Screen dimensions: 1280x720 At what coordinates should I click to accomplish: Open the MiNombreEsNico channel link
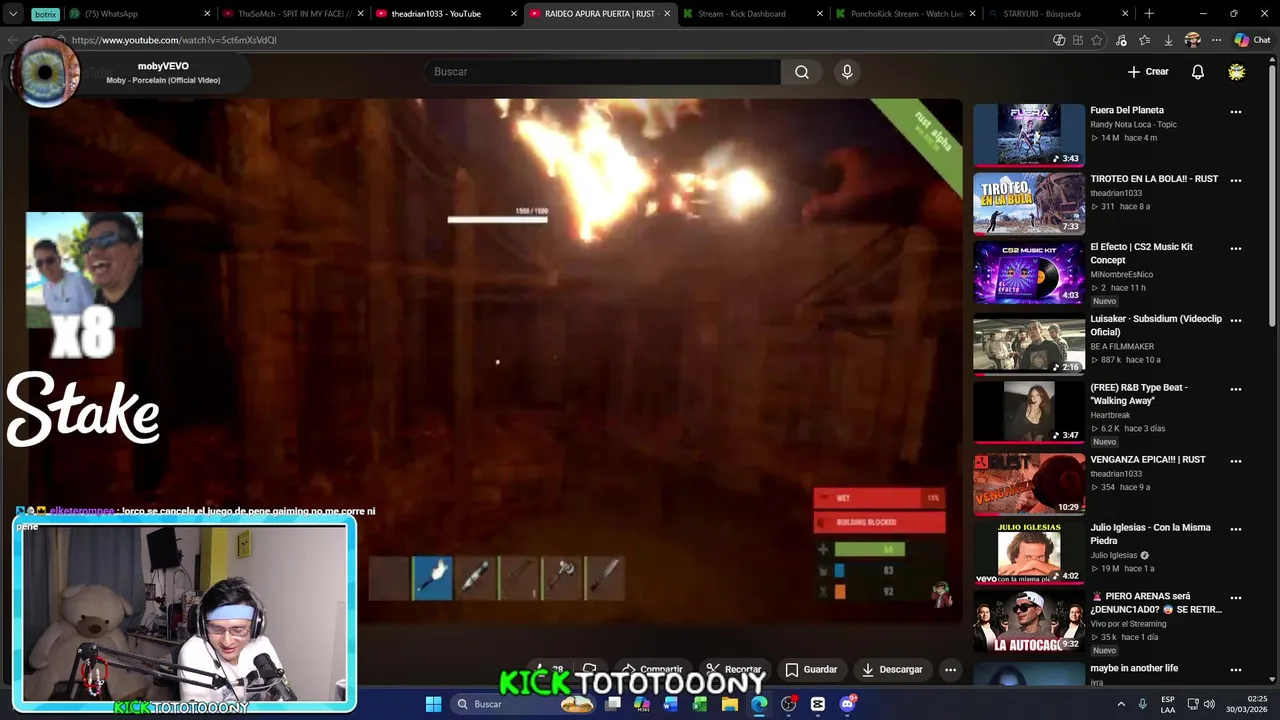coord(1121,274)
